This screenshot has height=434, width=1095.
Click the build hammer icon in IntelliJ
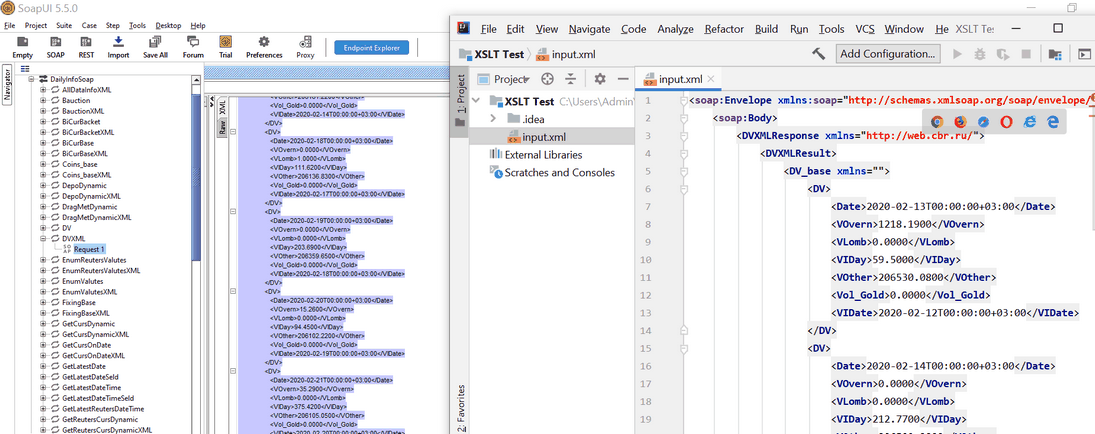[x=818, y=53]
